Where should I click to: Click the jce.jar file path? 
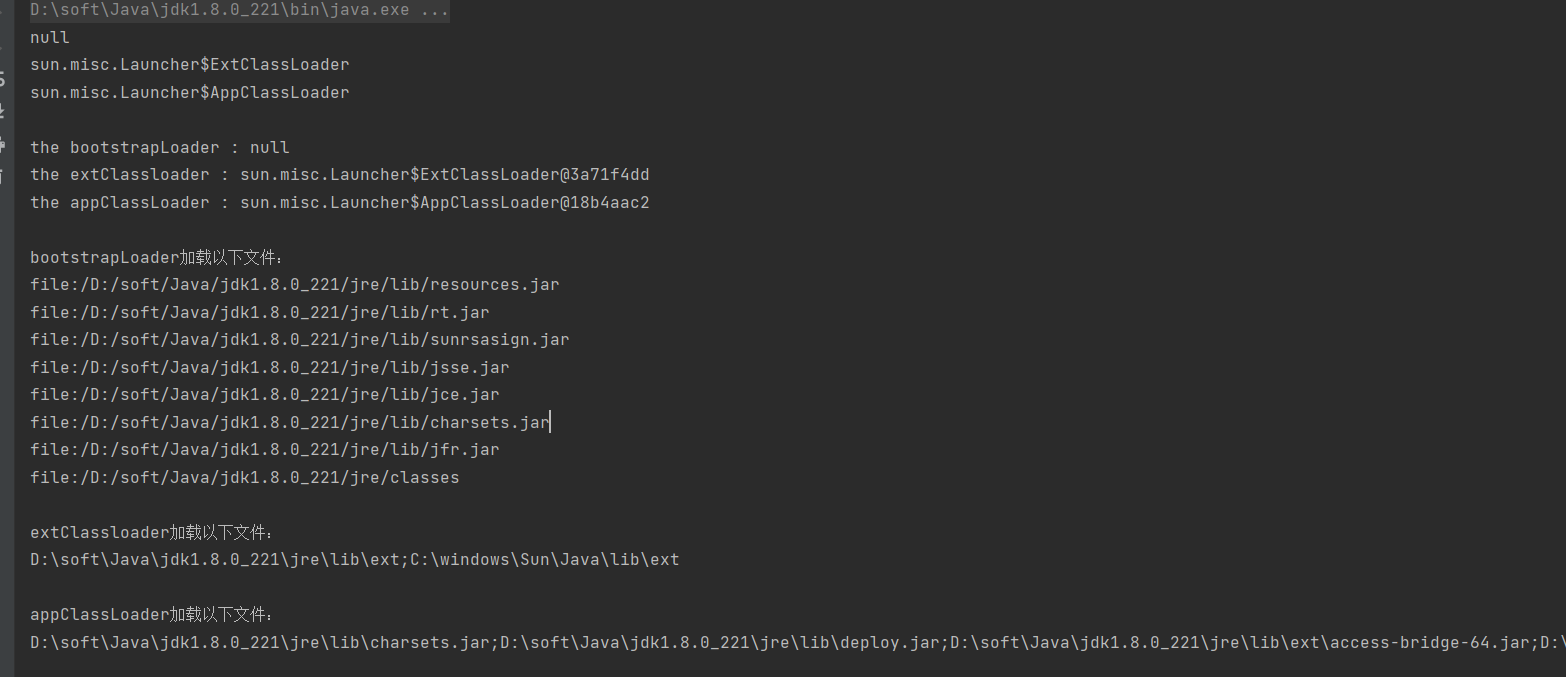pos(265,395)
